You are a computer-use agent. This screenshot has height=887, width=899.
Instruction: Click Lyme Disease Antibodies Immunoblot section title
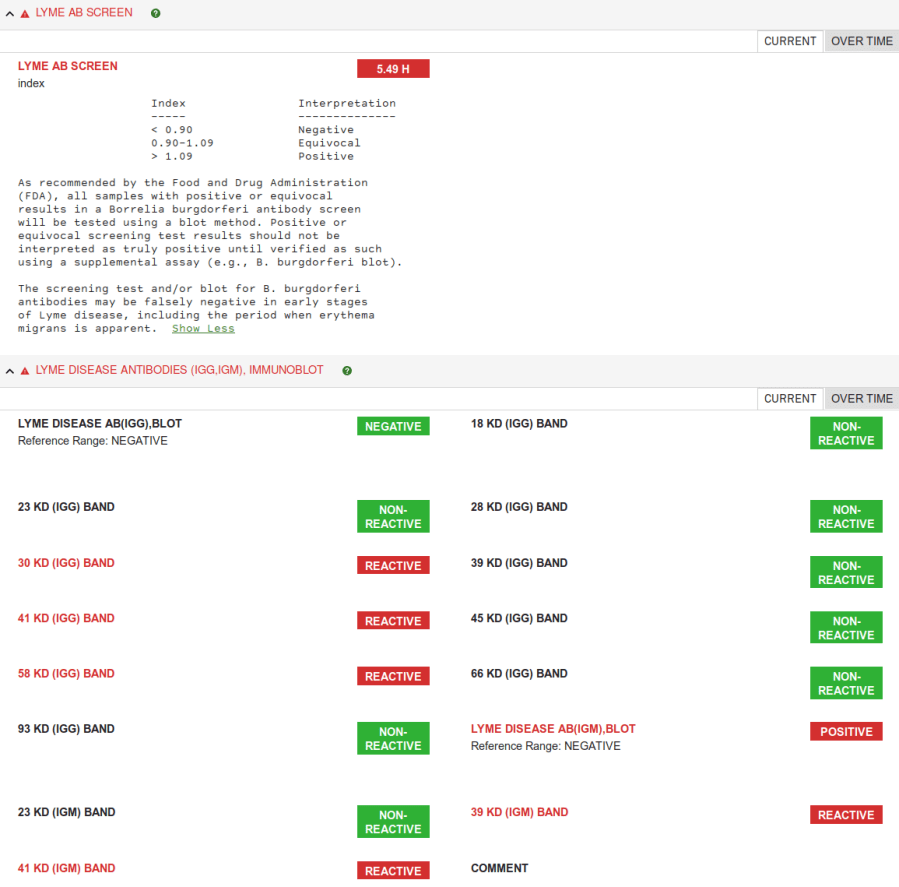(x=179, y=370)
